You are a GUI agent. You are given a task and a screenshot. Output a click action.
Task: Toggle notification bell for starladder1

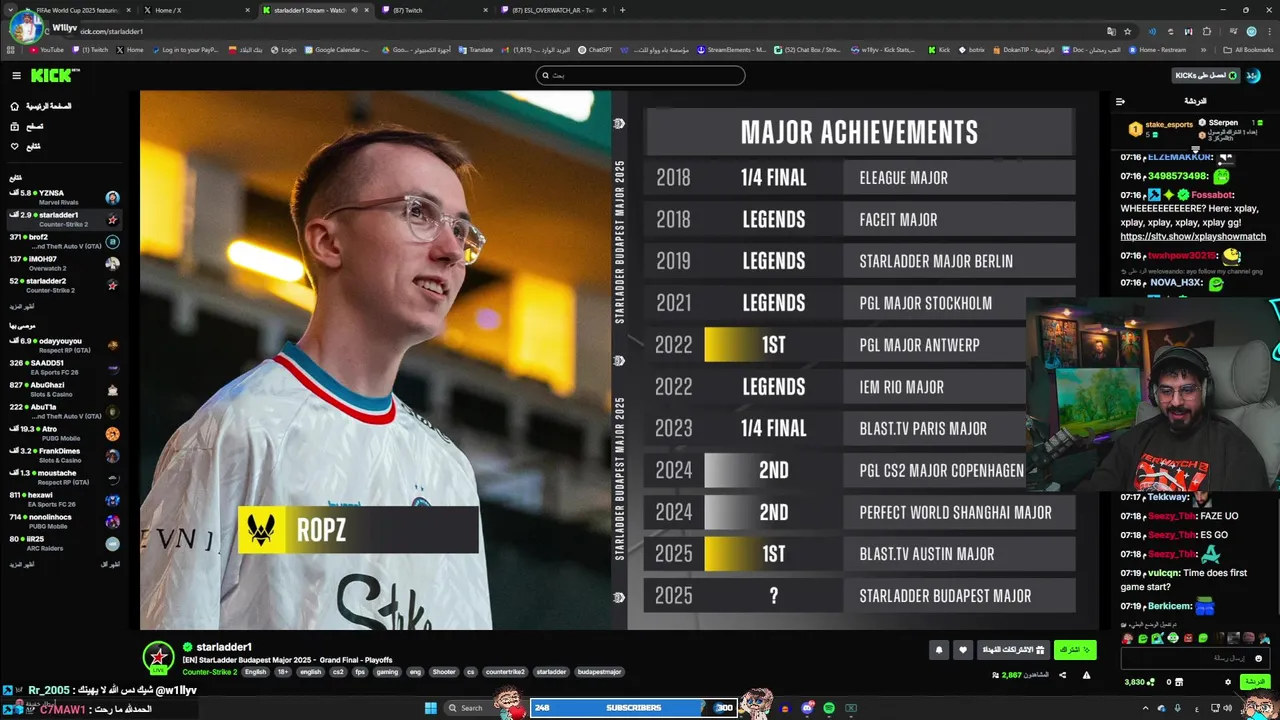click(939, 650)
